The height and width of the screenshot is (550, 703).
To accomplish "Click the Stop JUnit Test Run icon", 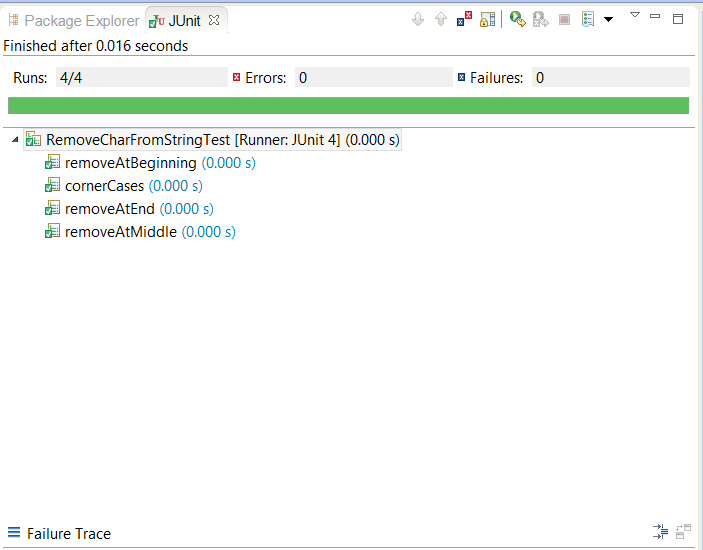I will [564, 19].
